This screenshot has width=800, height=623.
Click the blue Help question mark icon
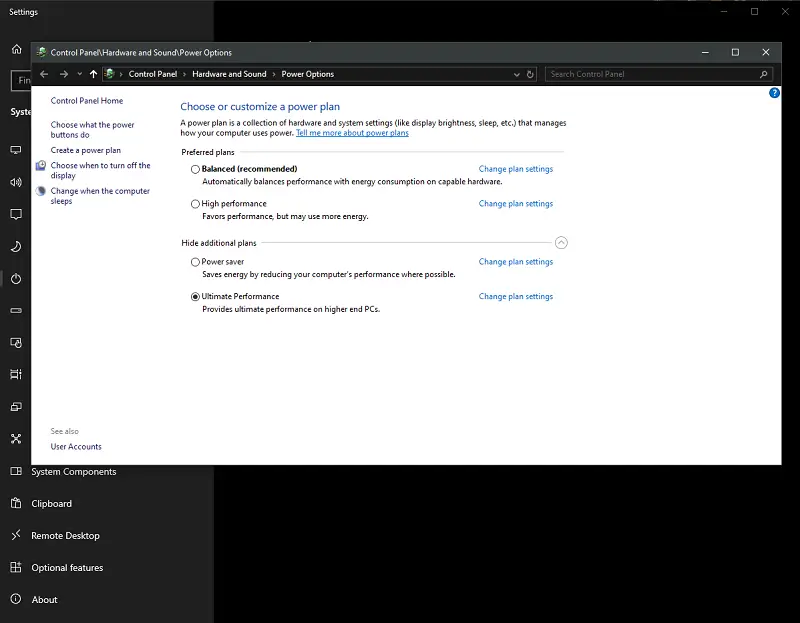774,92
